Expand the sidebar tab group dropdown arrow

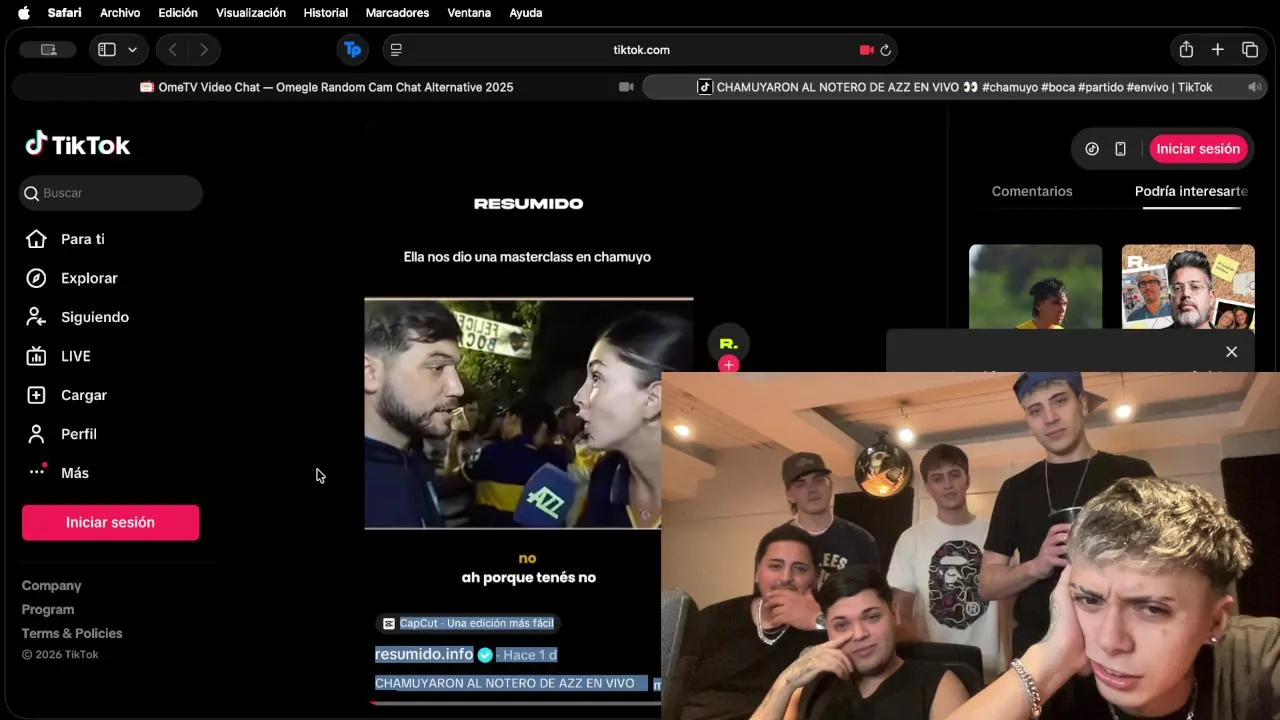(x=132, y=50)
